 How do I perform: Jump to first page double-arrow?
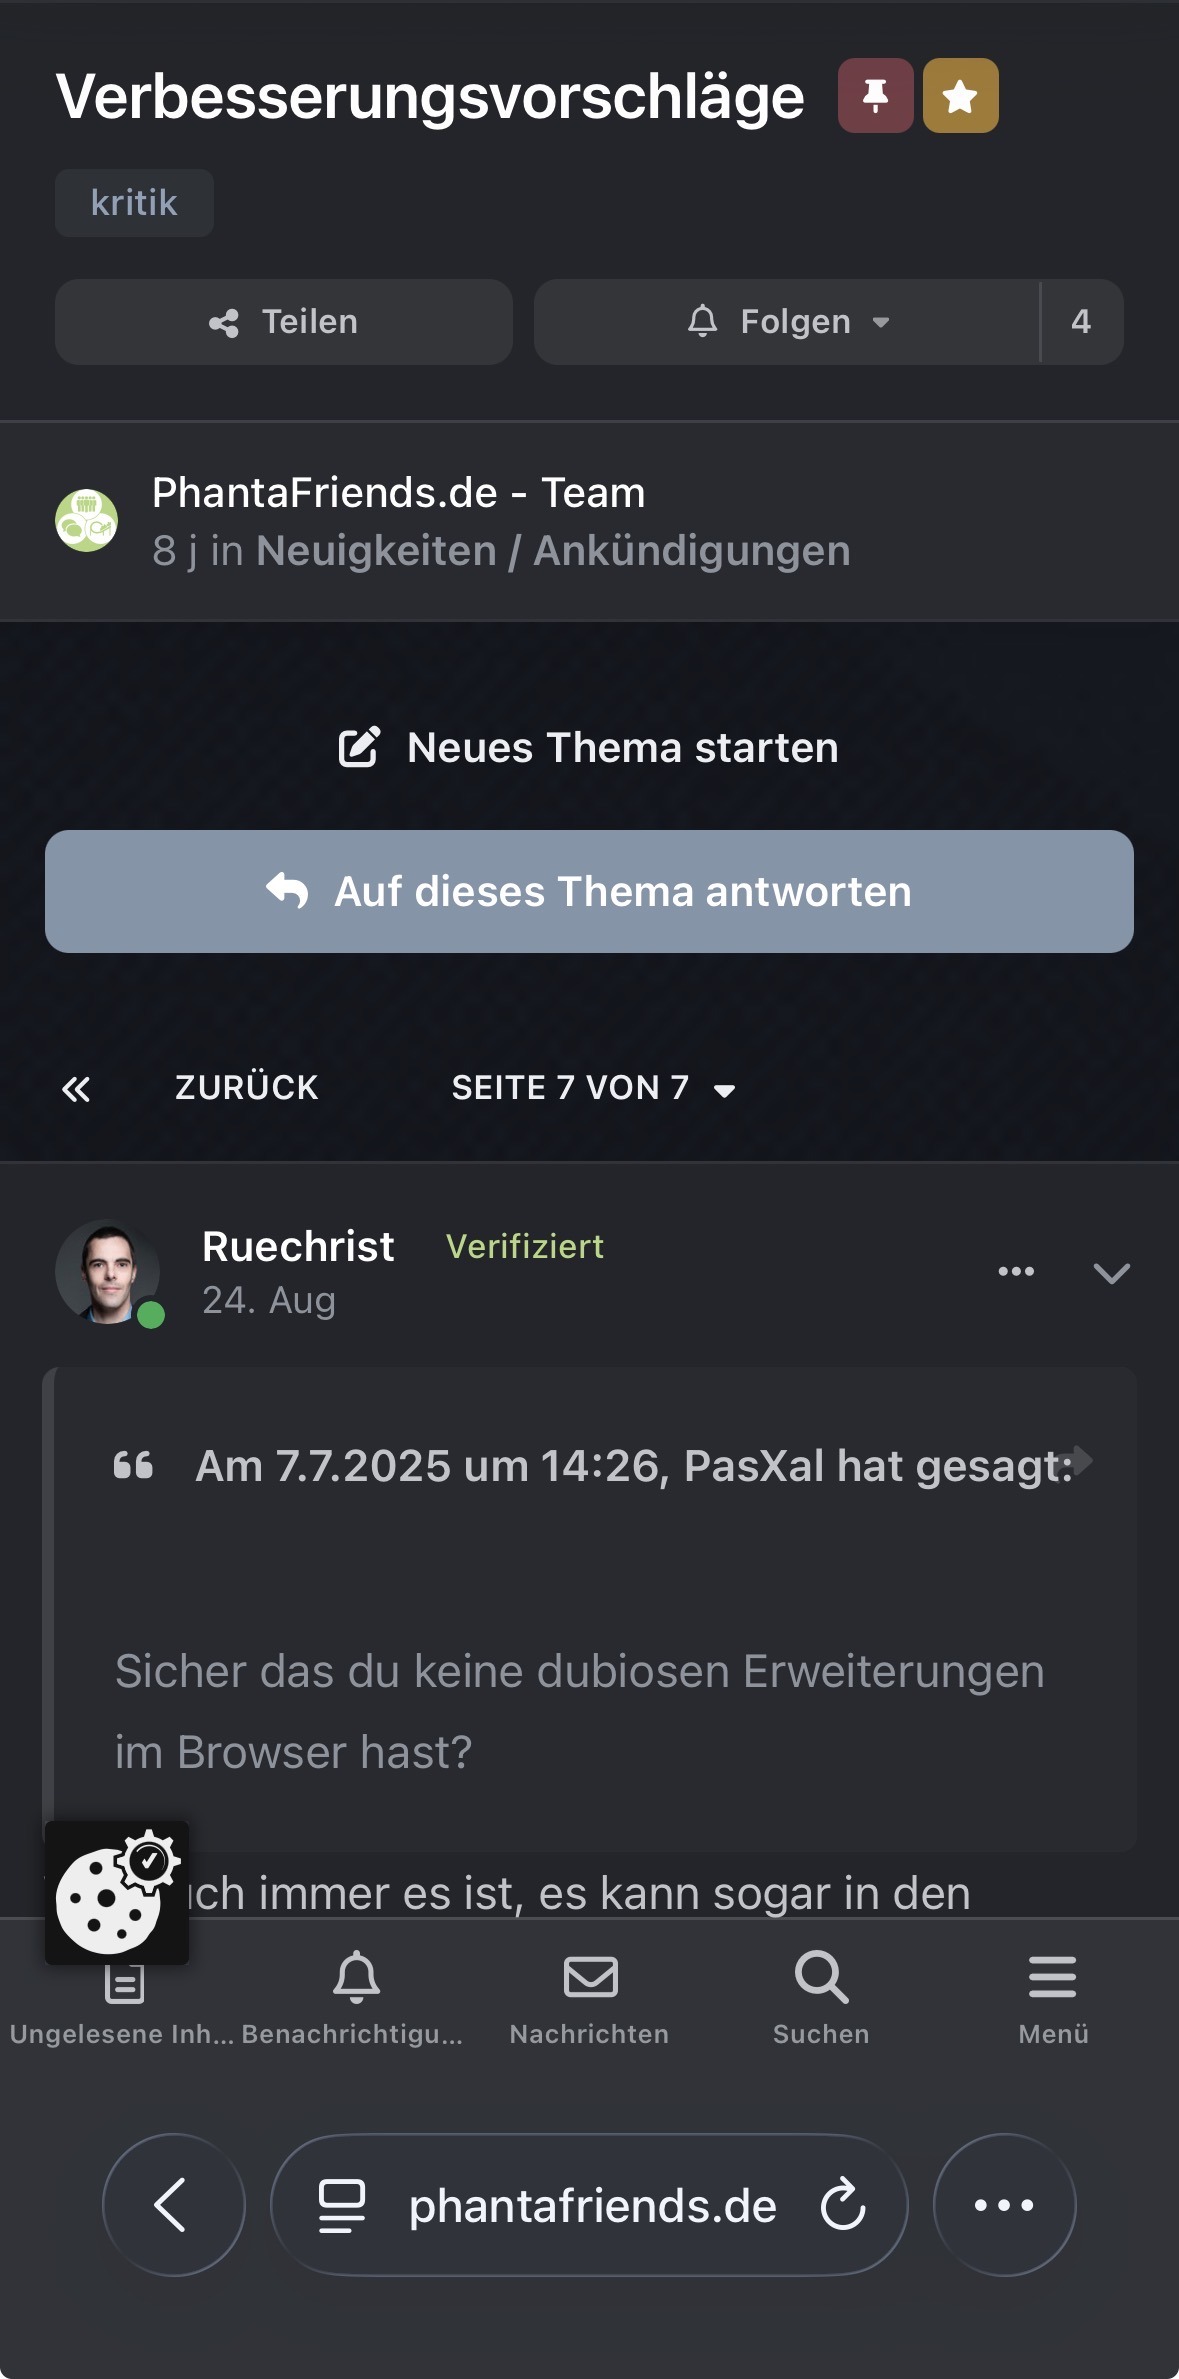pos(76,1089)
